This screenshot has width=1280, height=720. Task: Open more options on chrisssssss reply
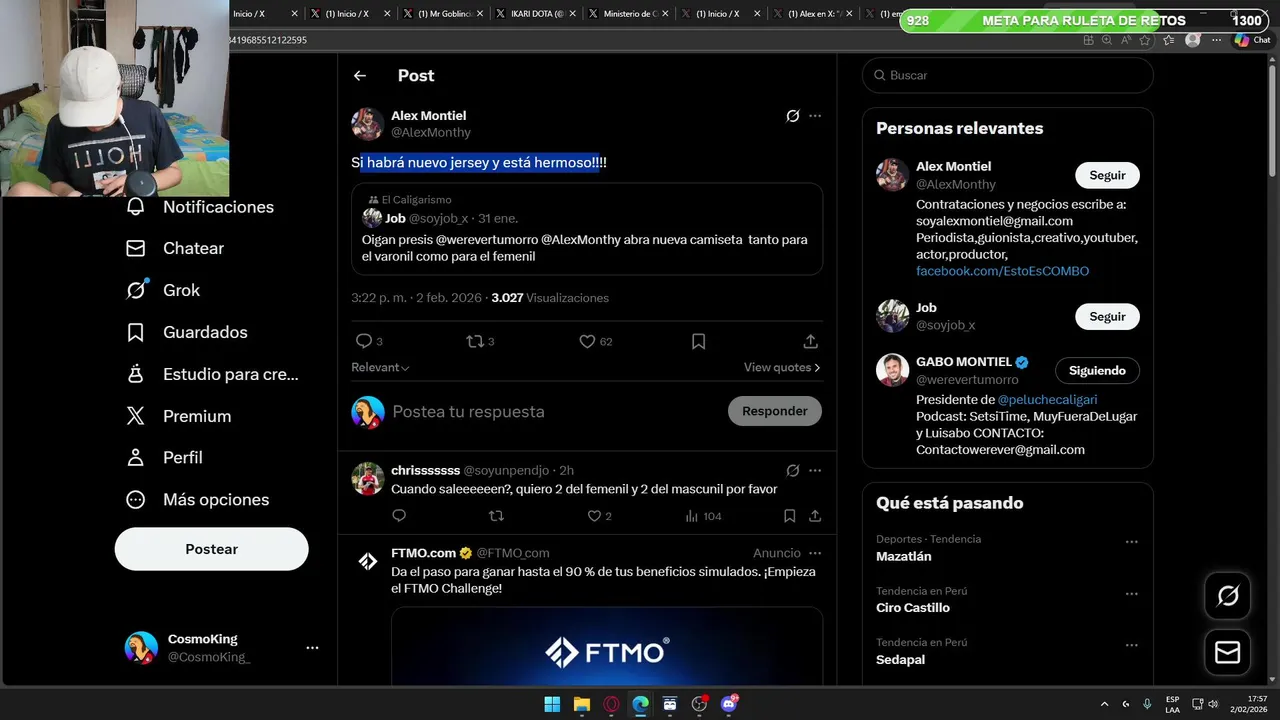(x=815, y=470)
